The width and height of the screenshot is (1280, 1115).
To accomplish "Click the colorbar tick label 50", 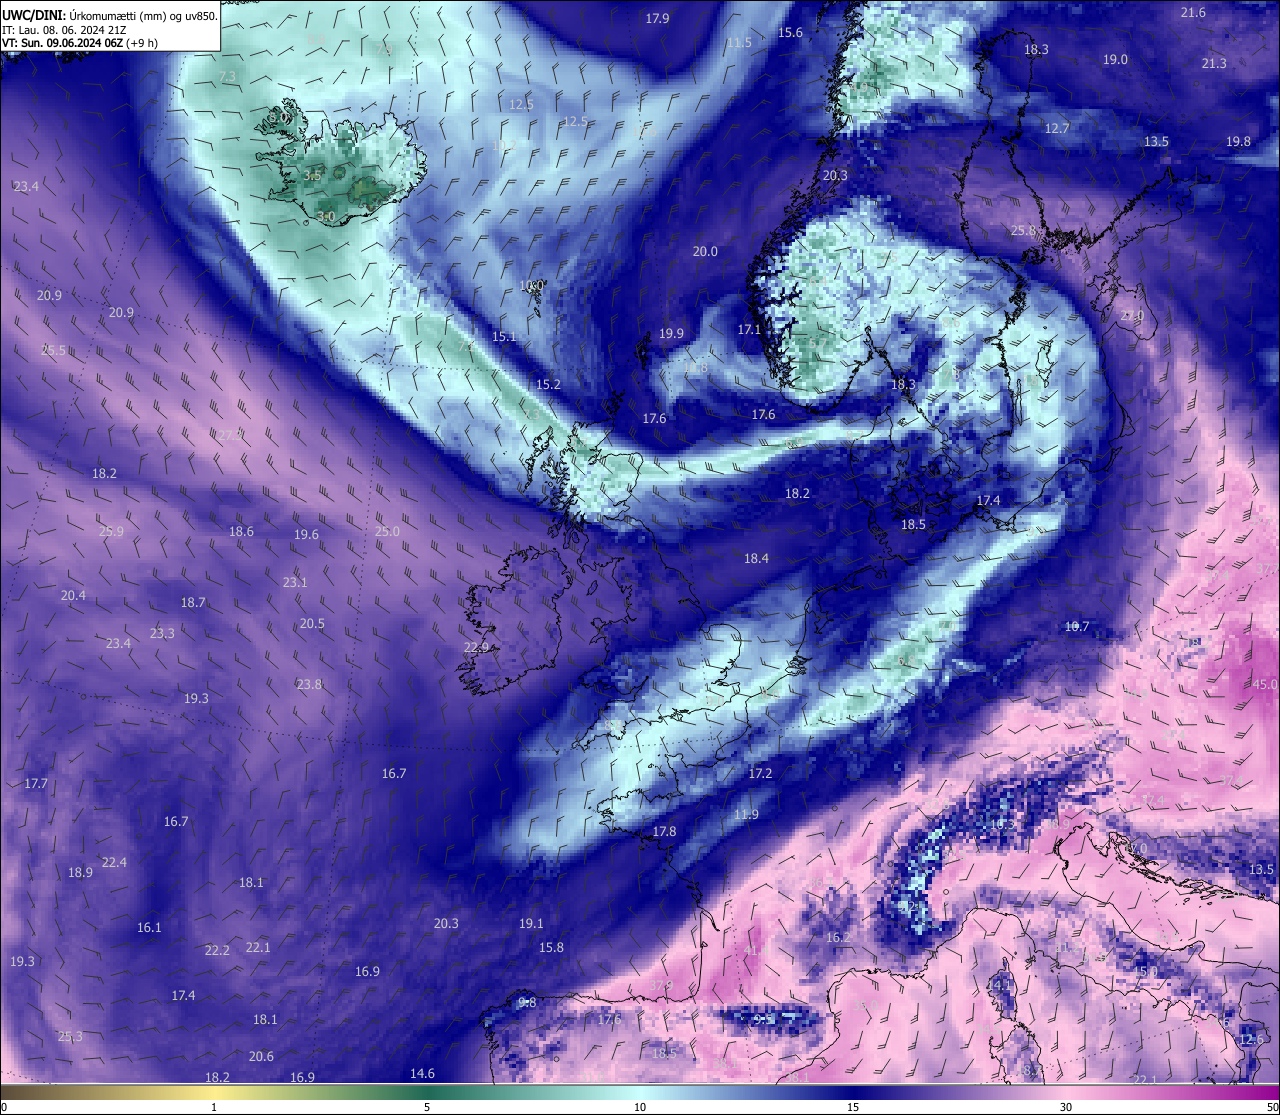I will (1272, 1107).
